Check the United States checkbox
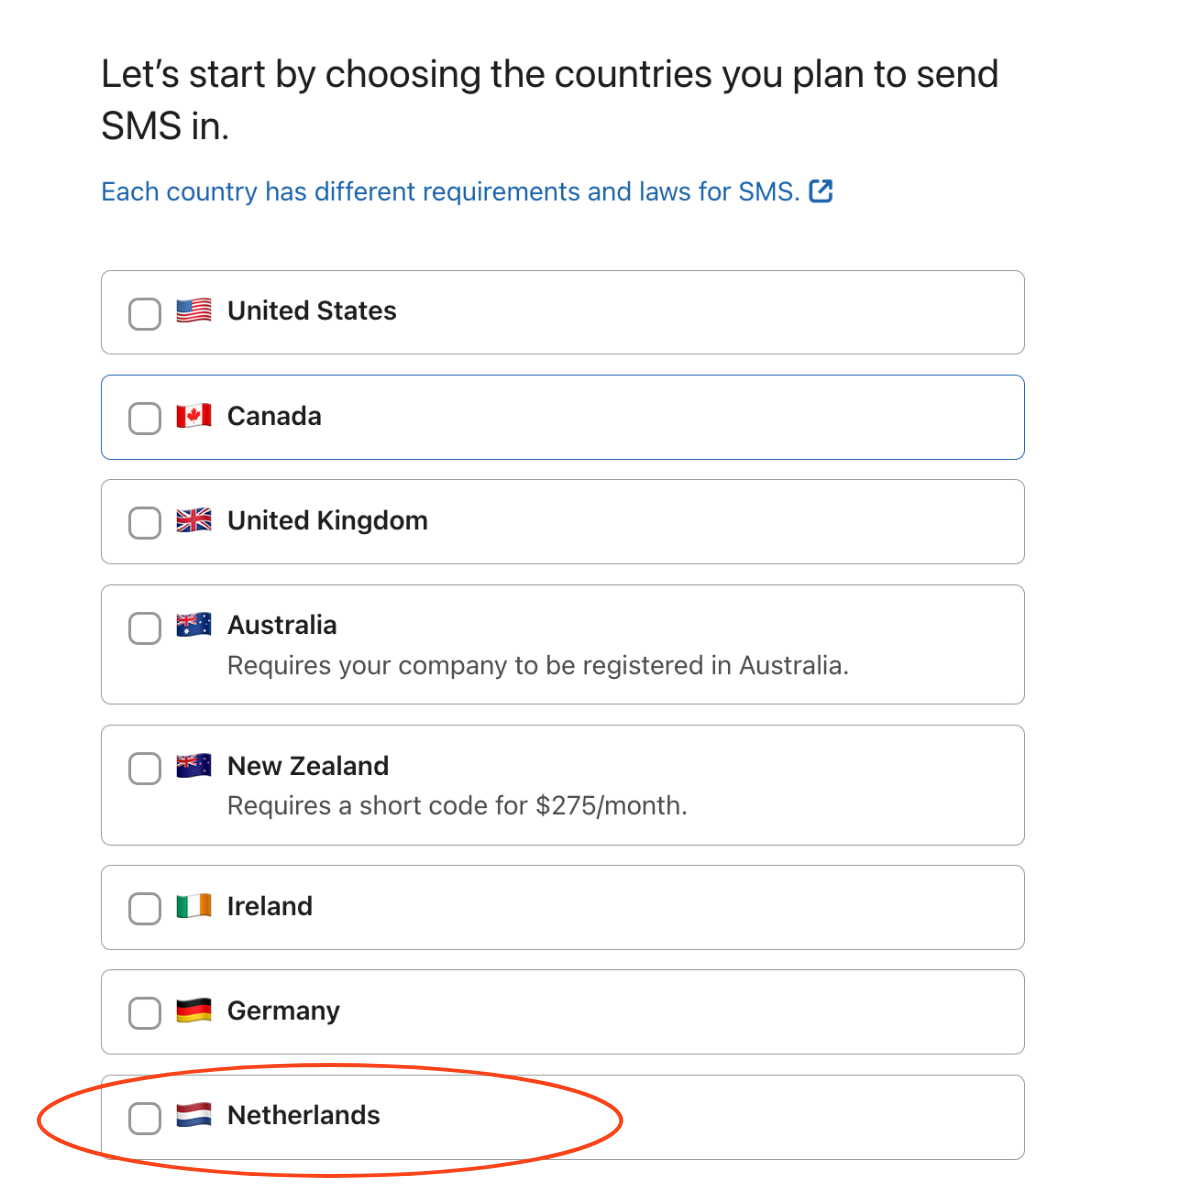 pyautogui.click(x=145, y=314)
